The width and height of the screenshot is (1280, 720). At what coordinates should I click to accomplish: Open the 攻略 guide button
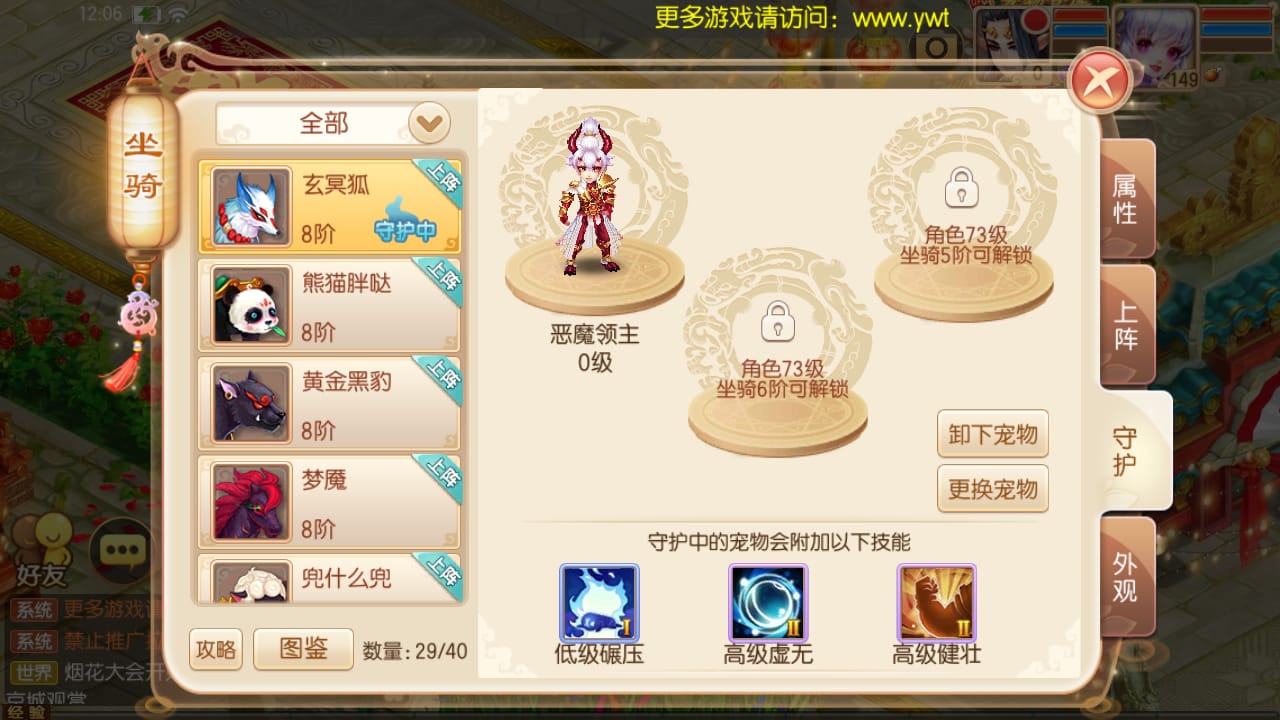click(x=216, y=649)
